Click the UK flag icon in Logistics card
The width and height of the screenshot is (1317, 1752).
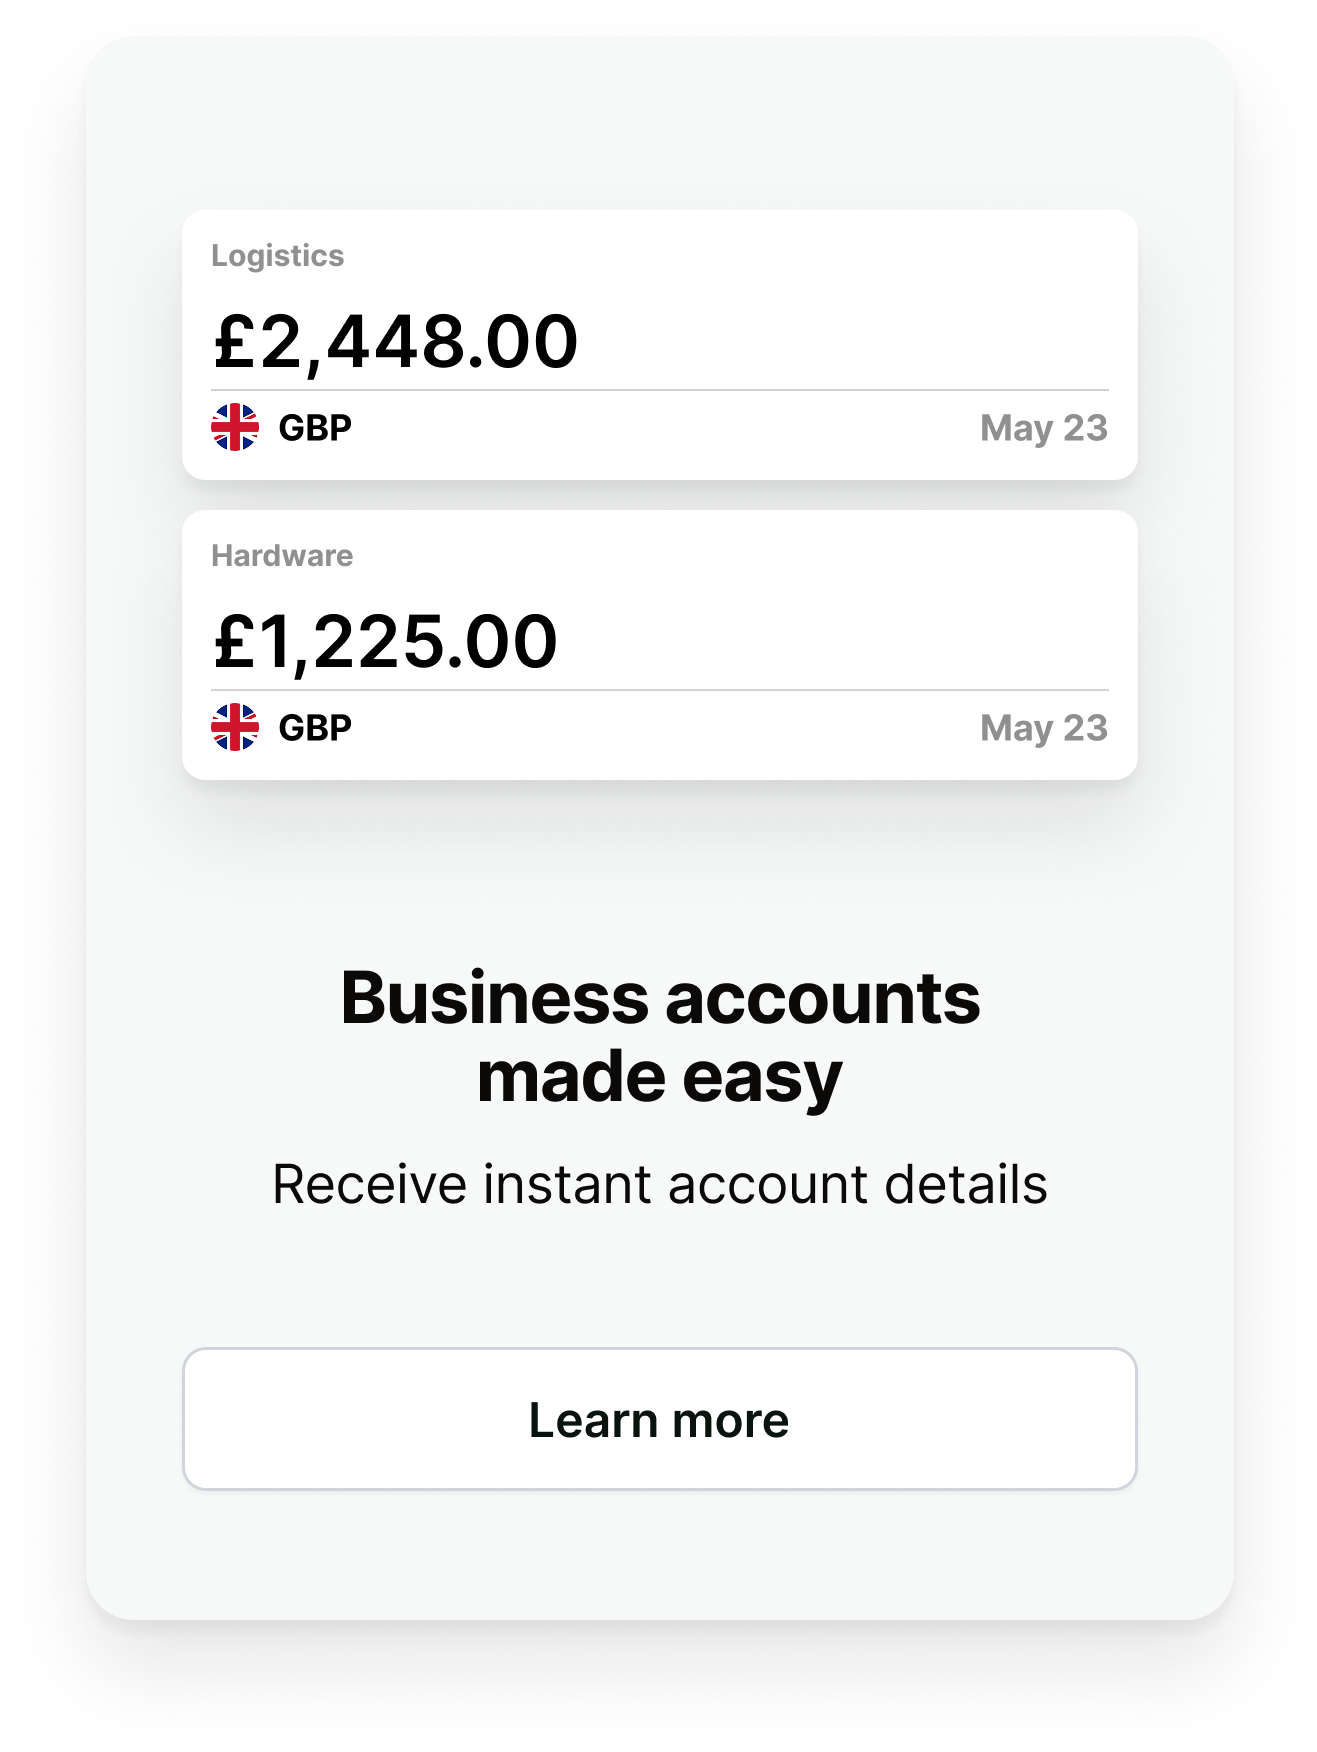[235, 428]
